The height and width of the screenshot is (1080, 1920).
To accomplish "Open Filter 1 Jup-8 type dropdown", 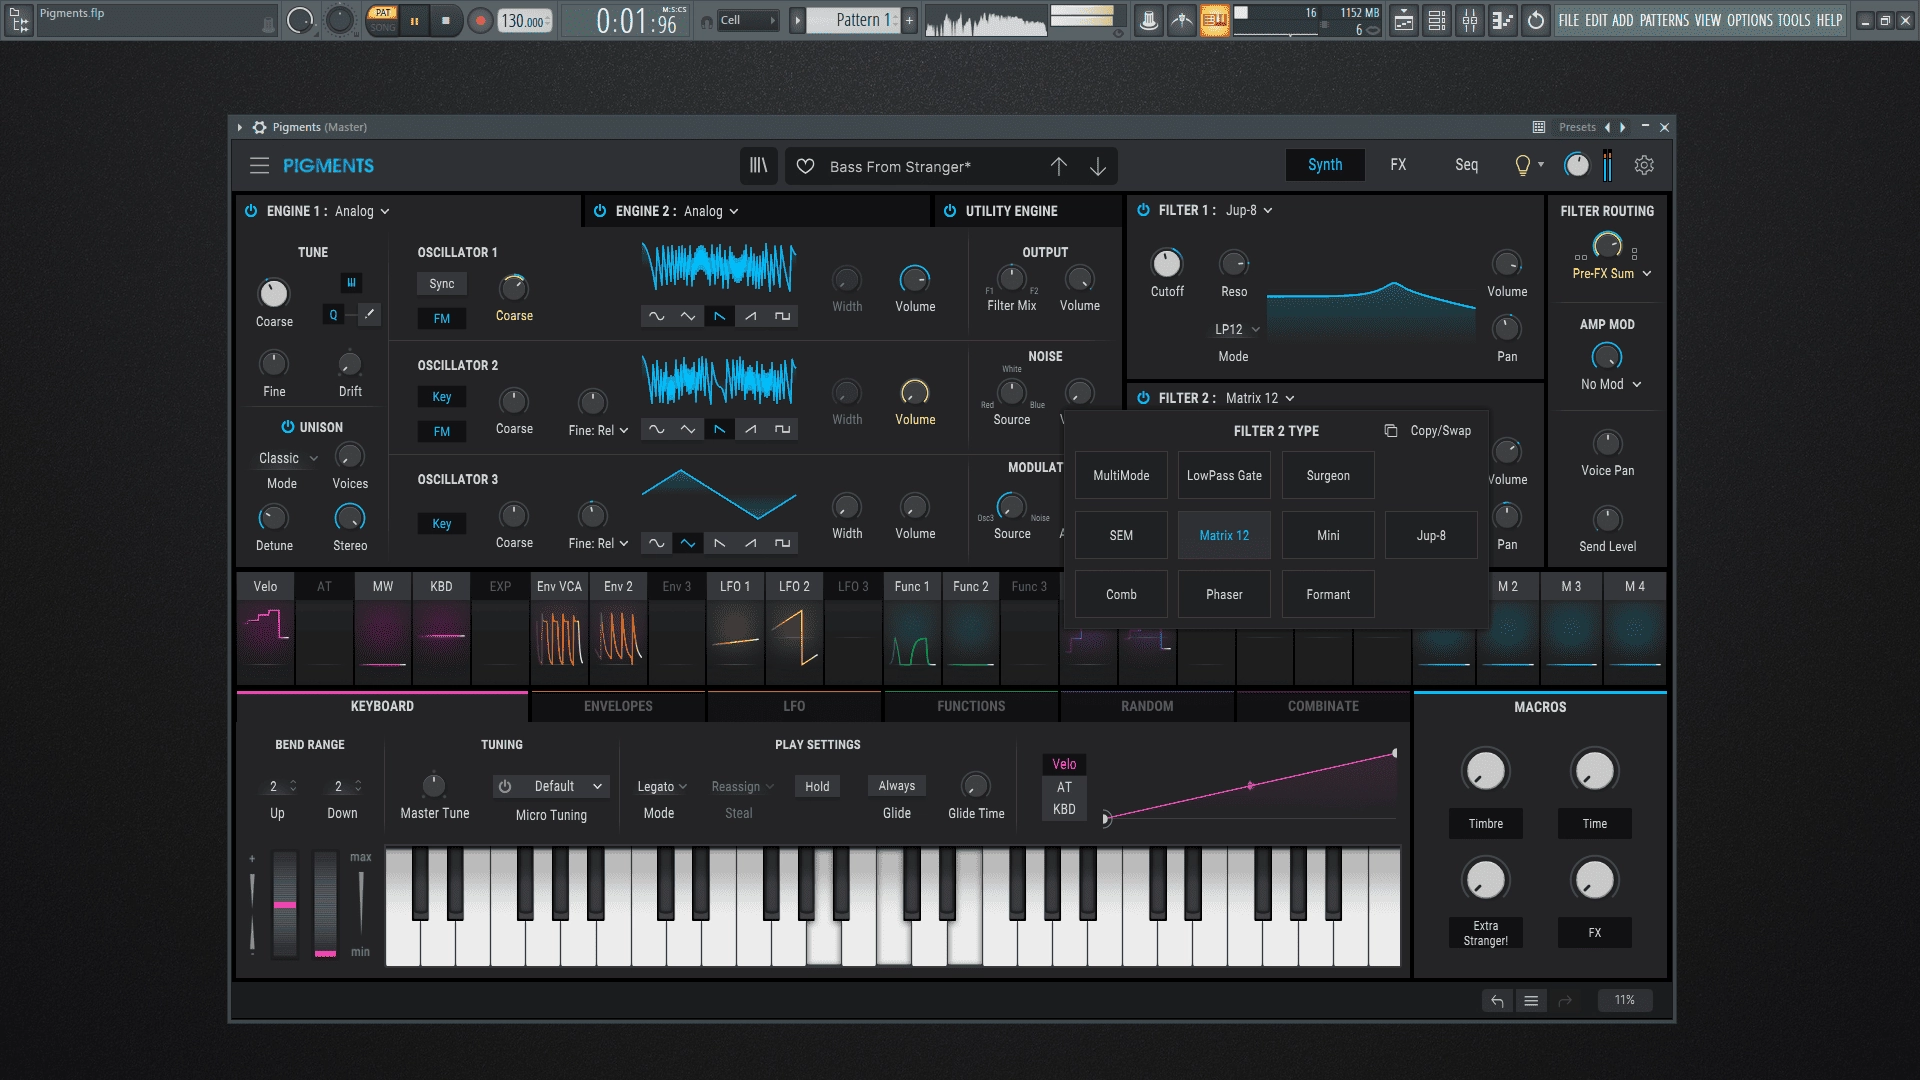I will tap(1249, 210).
